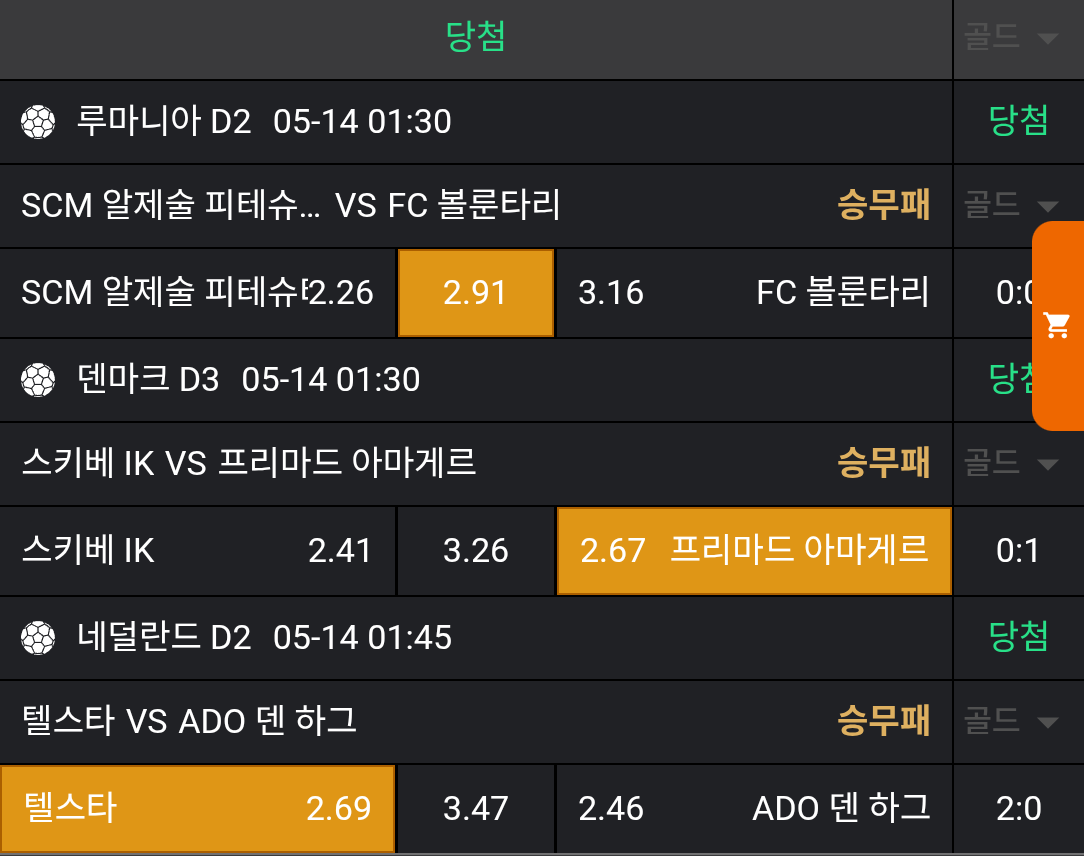Viewport: 1084px width, 856px height.
Task: Click the 2:0 score result cell
Action: pyautogui.click(x=1018, y=808)
